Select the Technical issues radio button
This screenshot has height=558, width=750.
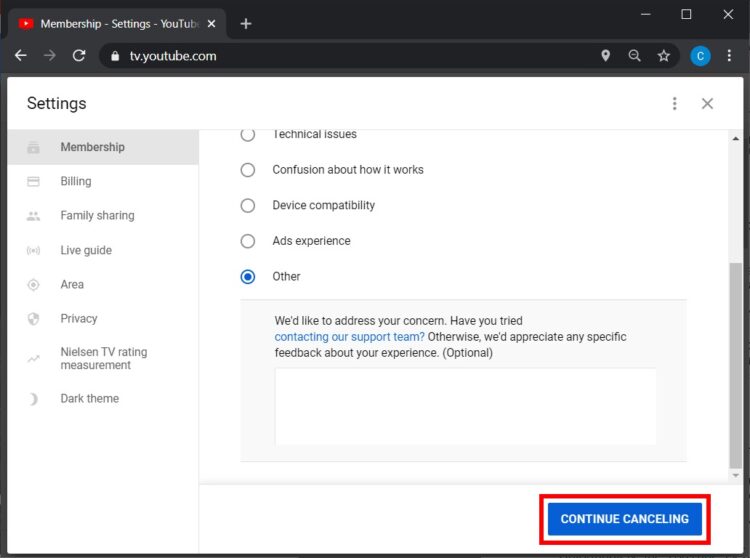(247, 134)
